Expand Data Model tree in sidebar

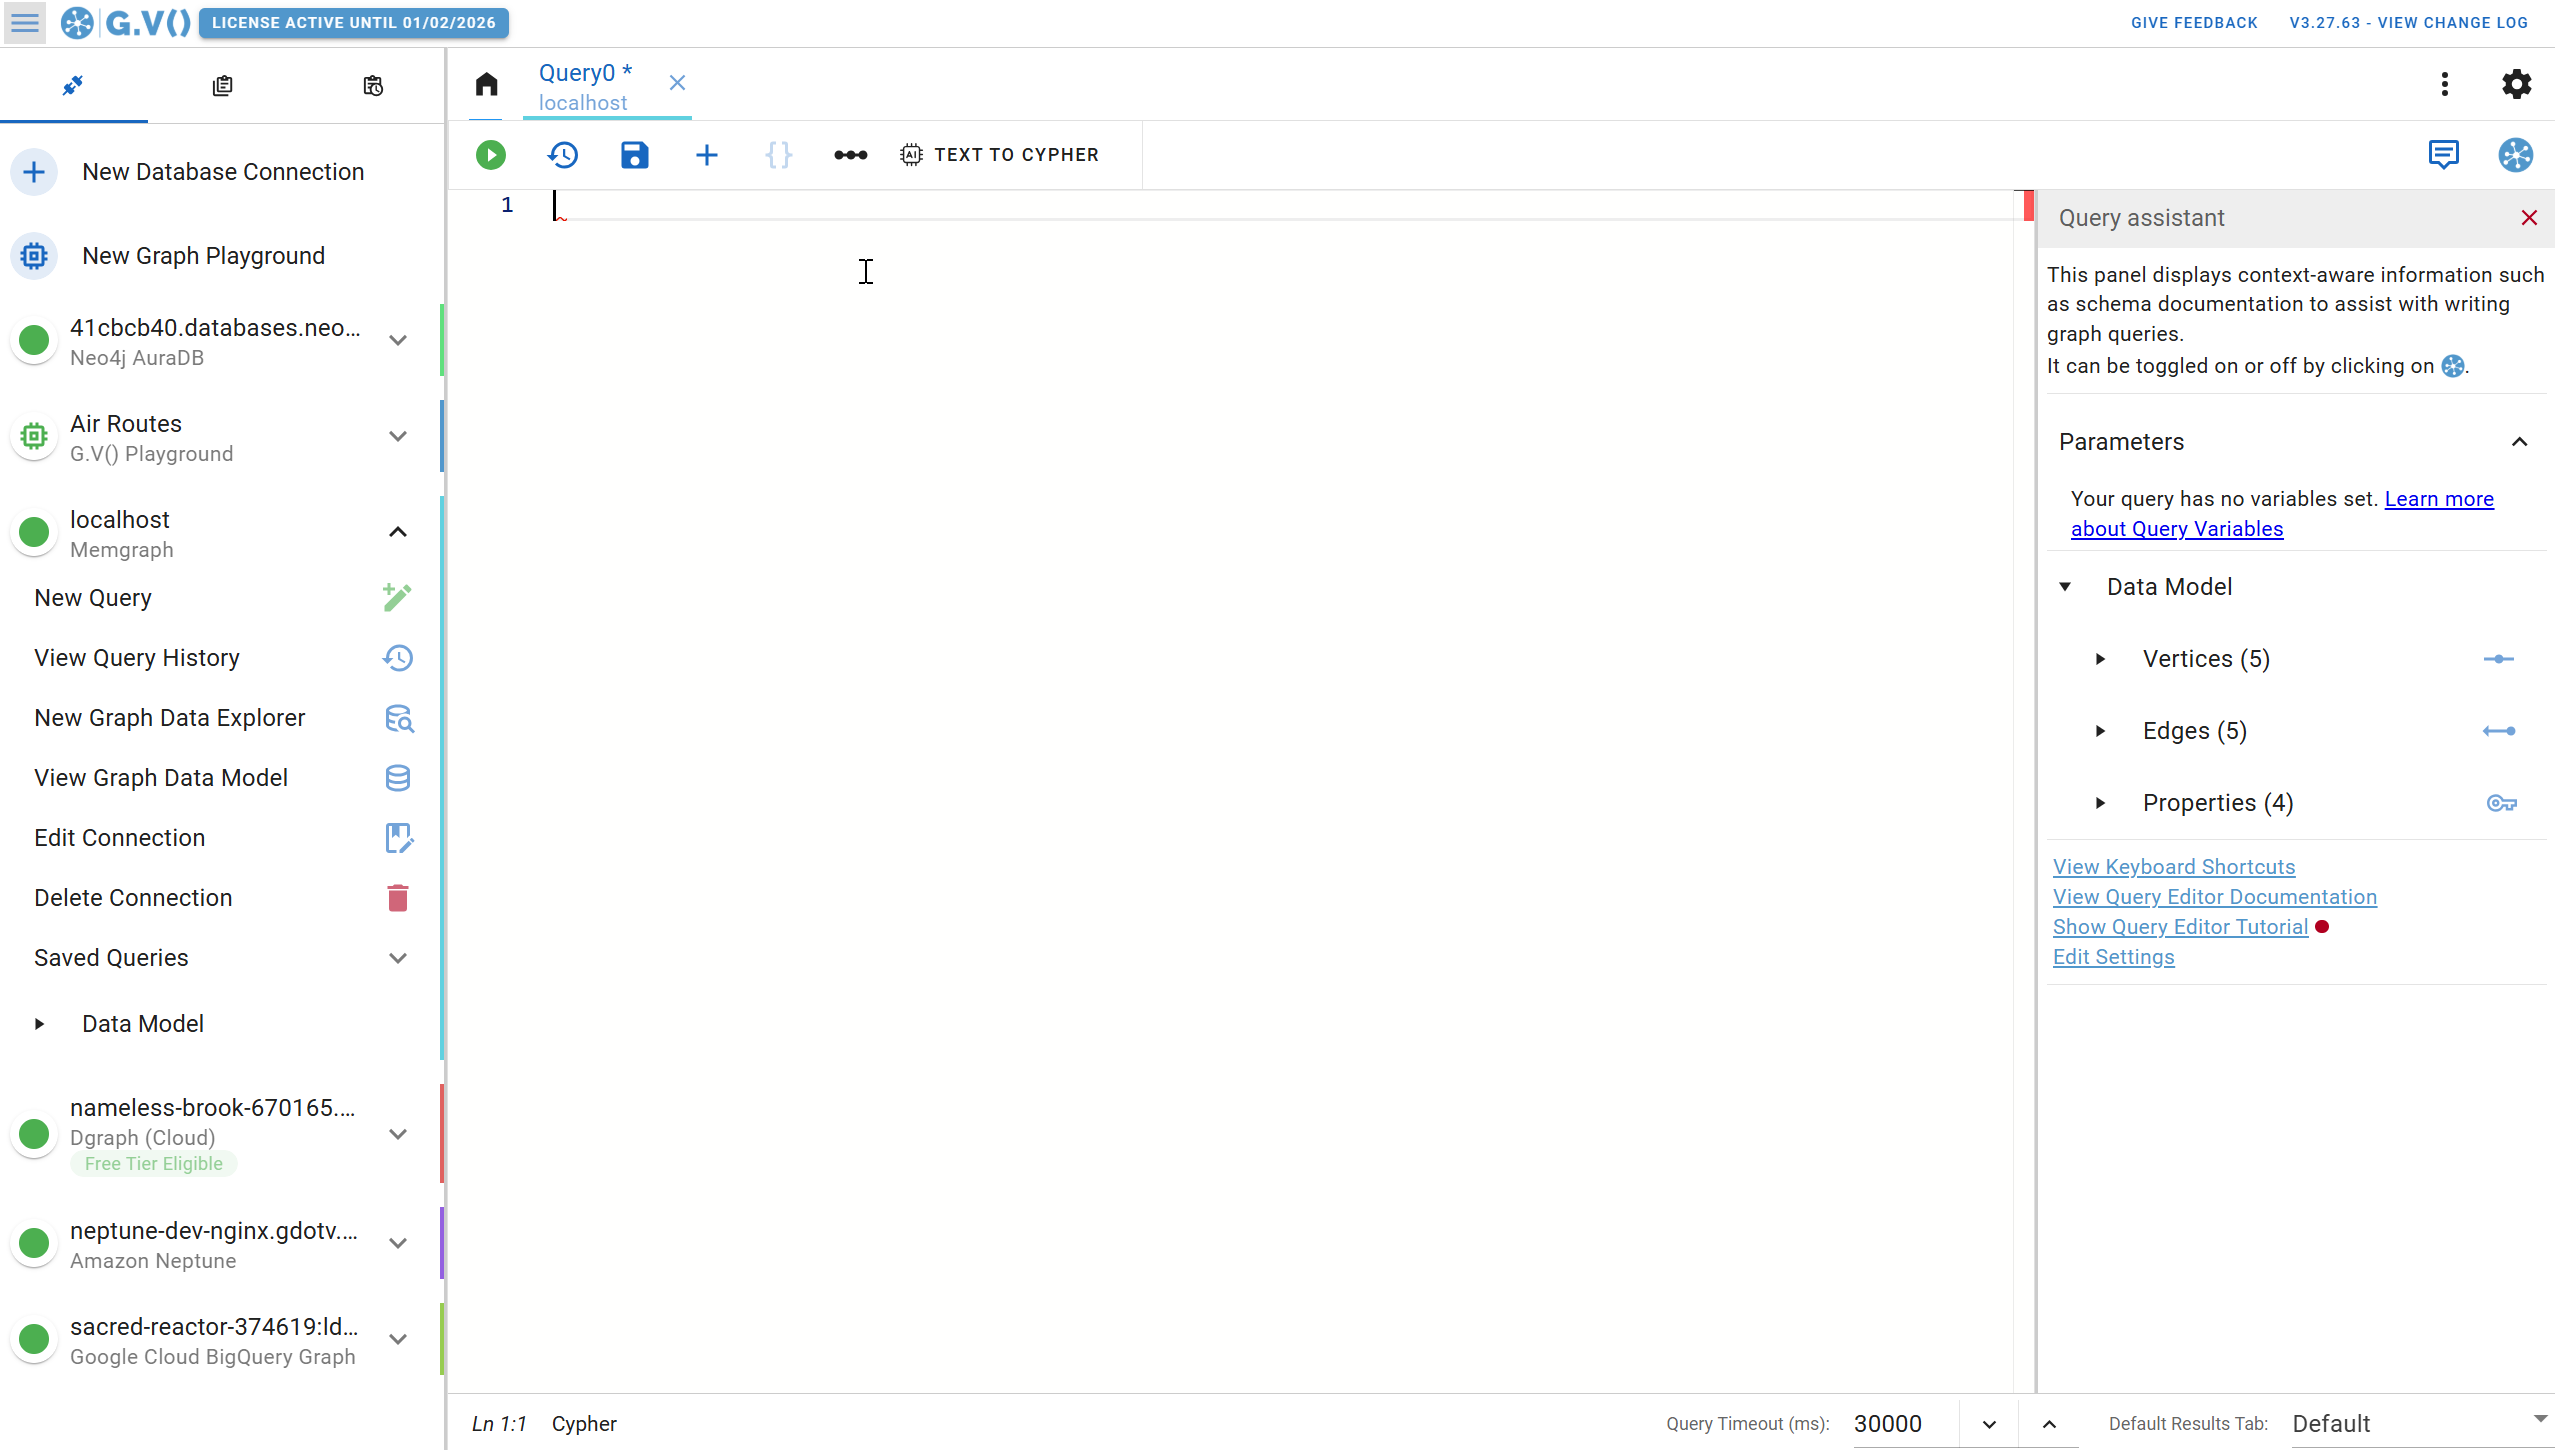[39, 1024]
